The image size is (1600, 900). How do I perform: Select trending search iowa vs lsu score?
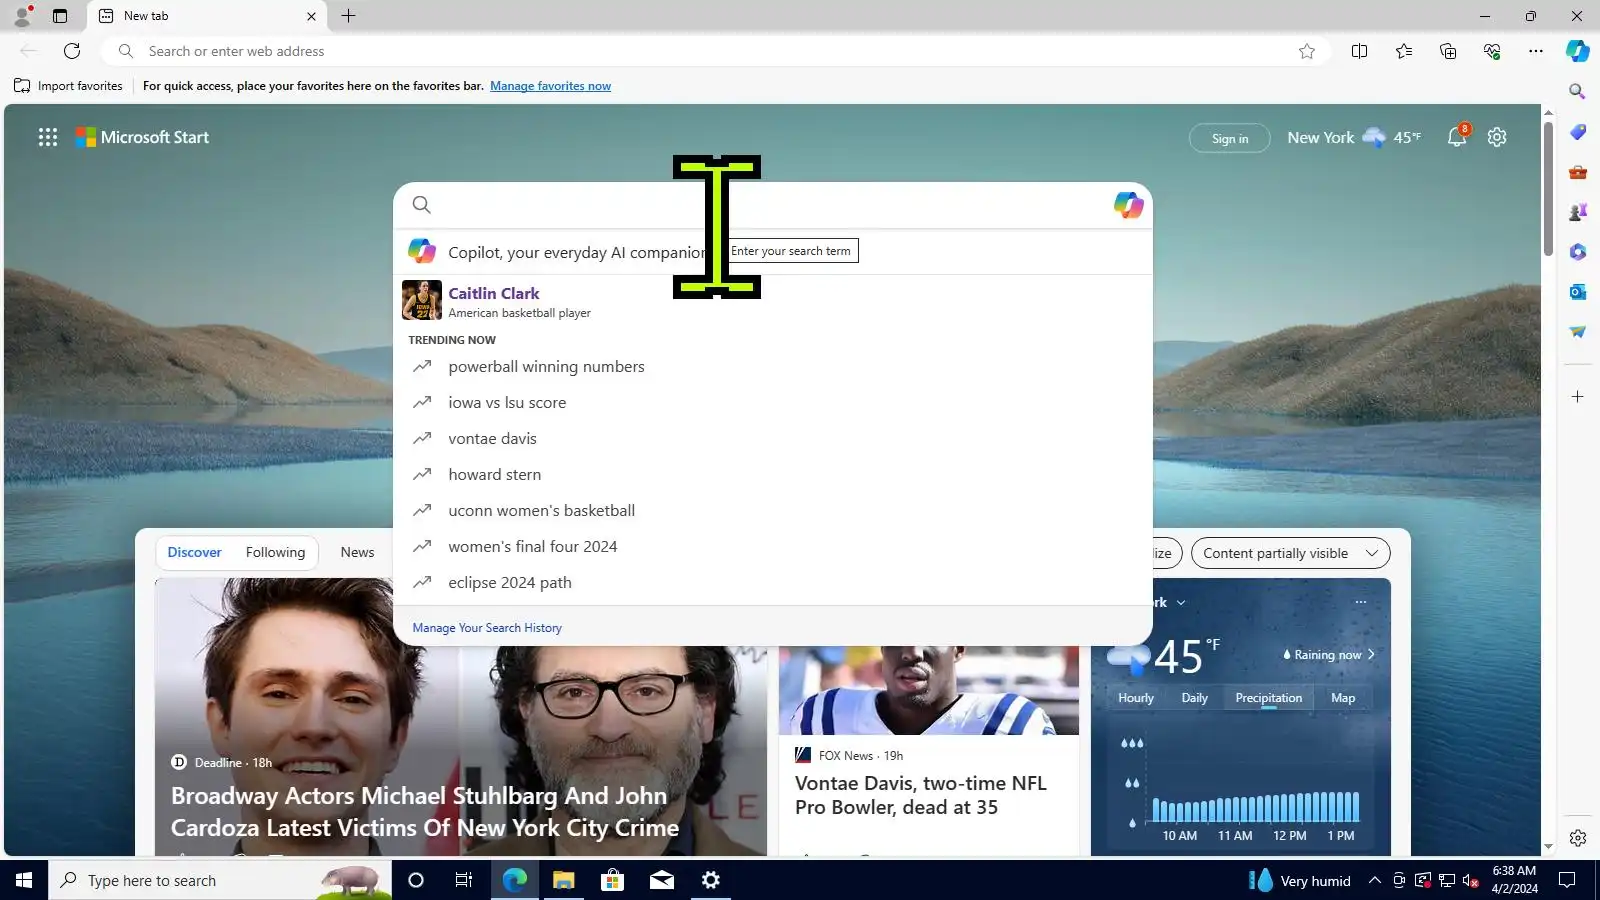773,403
